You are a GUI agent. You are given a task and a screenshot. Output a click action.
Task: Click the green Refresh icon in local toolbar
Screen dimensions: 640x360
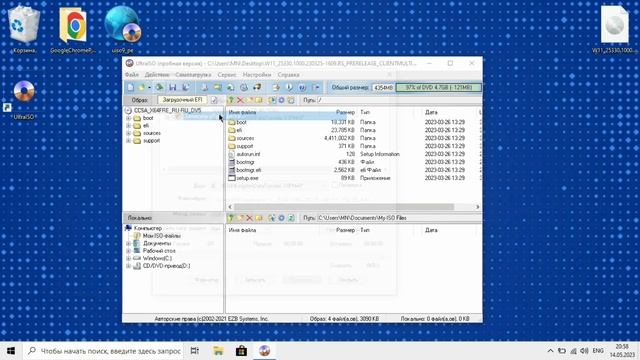click(291, 218)
